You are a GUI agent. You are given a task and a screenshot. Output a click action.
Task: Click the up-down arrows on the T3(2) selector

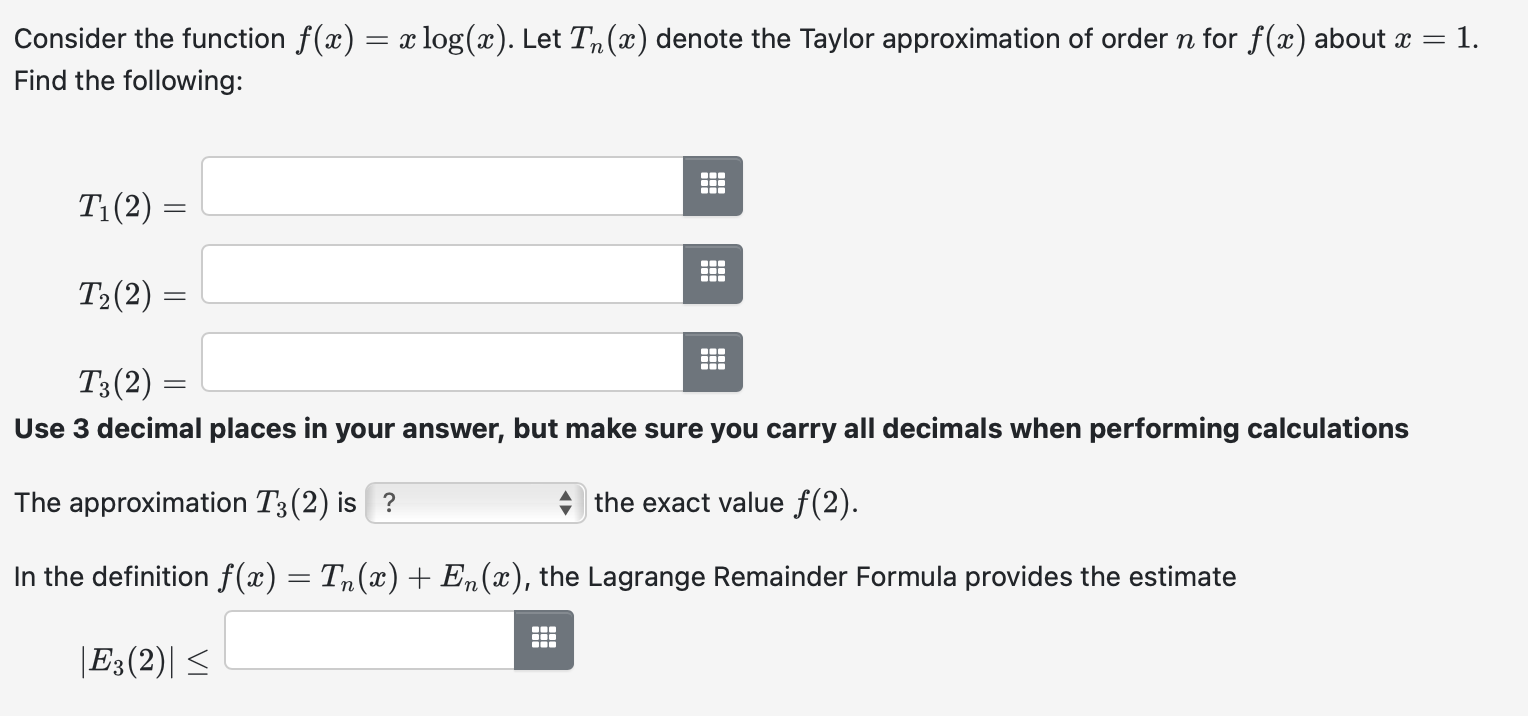click(565, 503)
